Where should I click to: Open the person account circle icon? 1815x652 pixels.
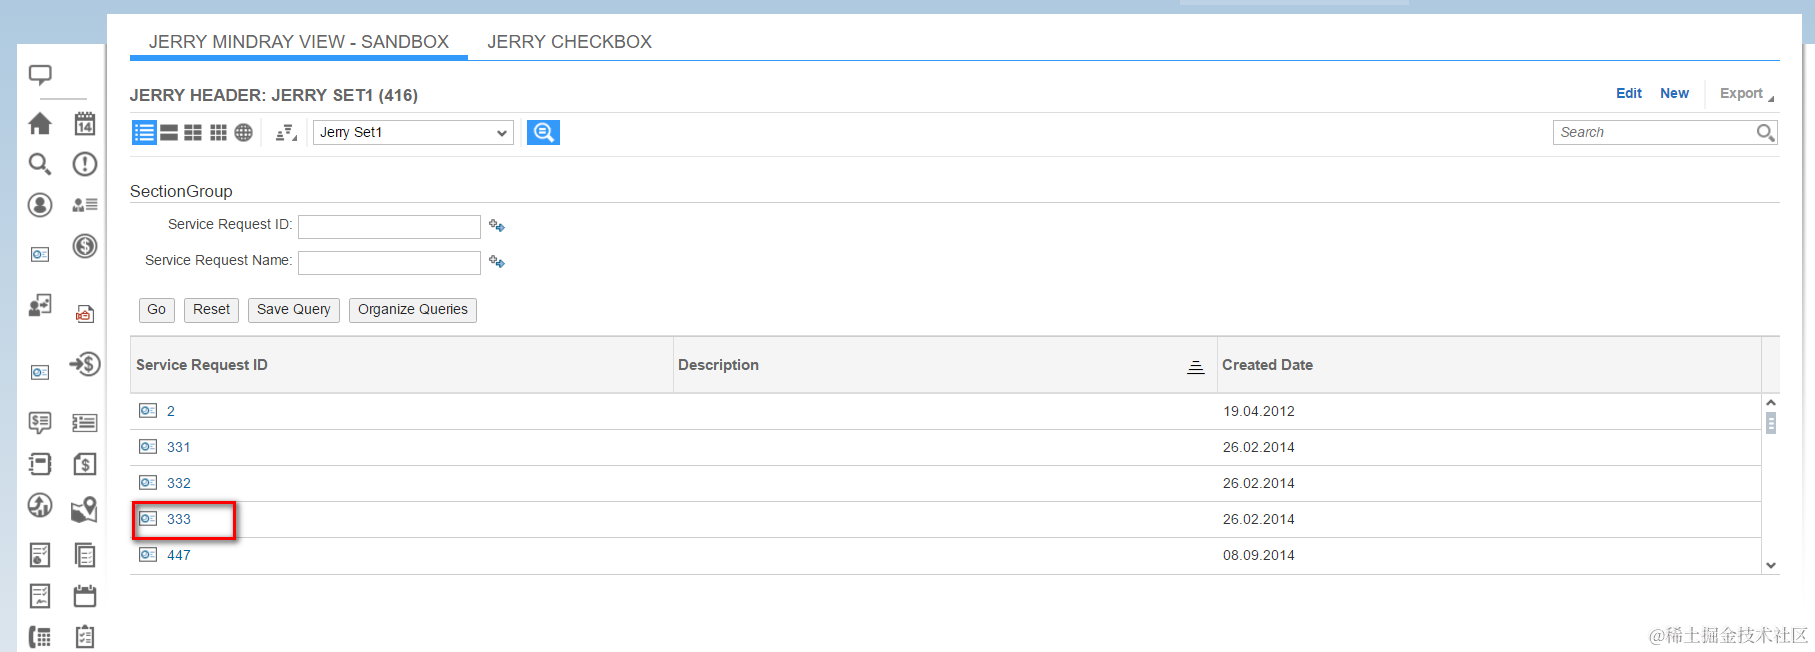point(40,205)
